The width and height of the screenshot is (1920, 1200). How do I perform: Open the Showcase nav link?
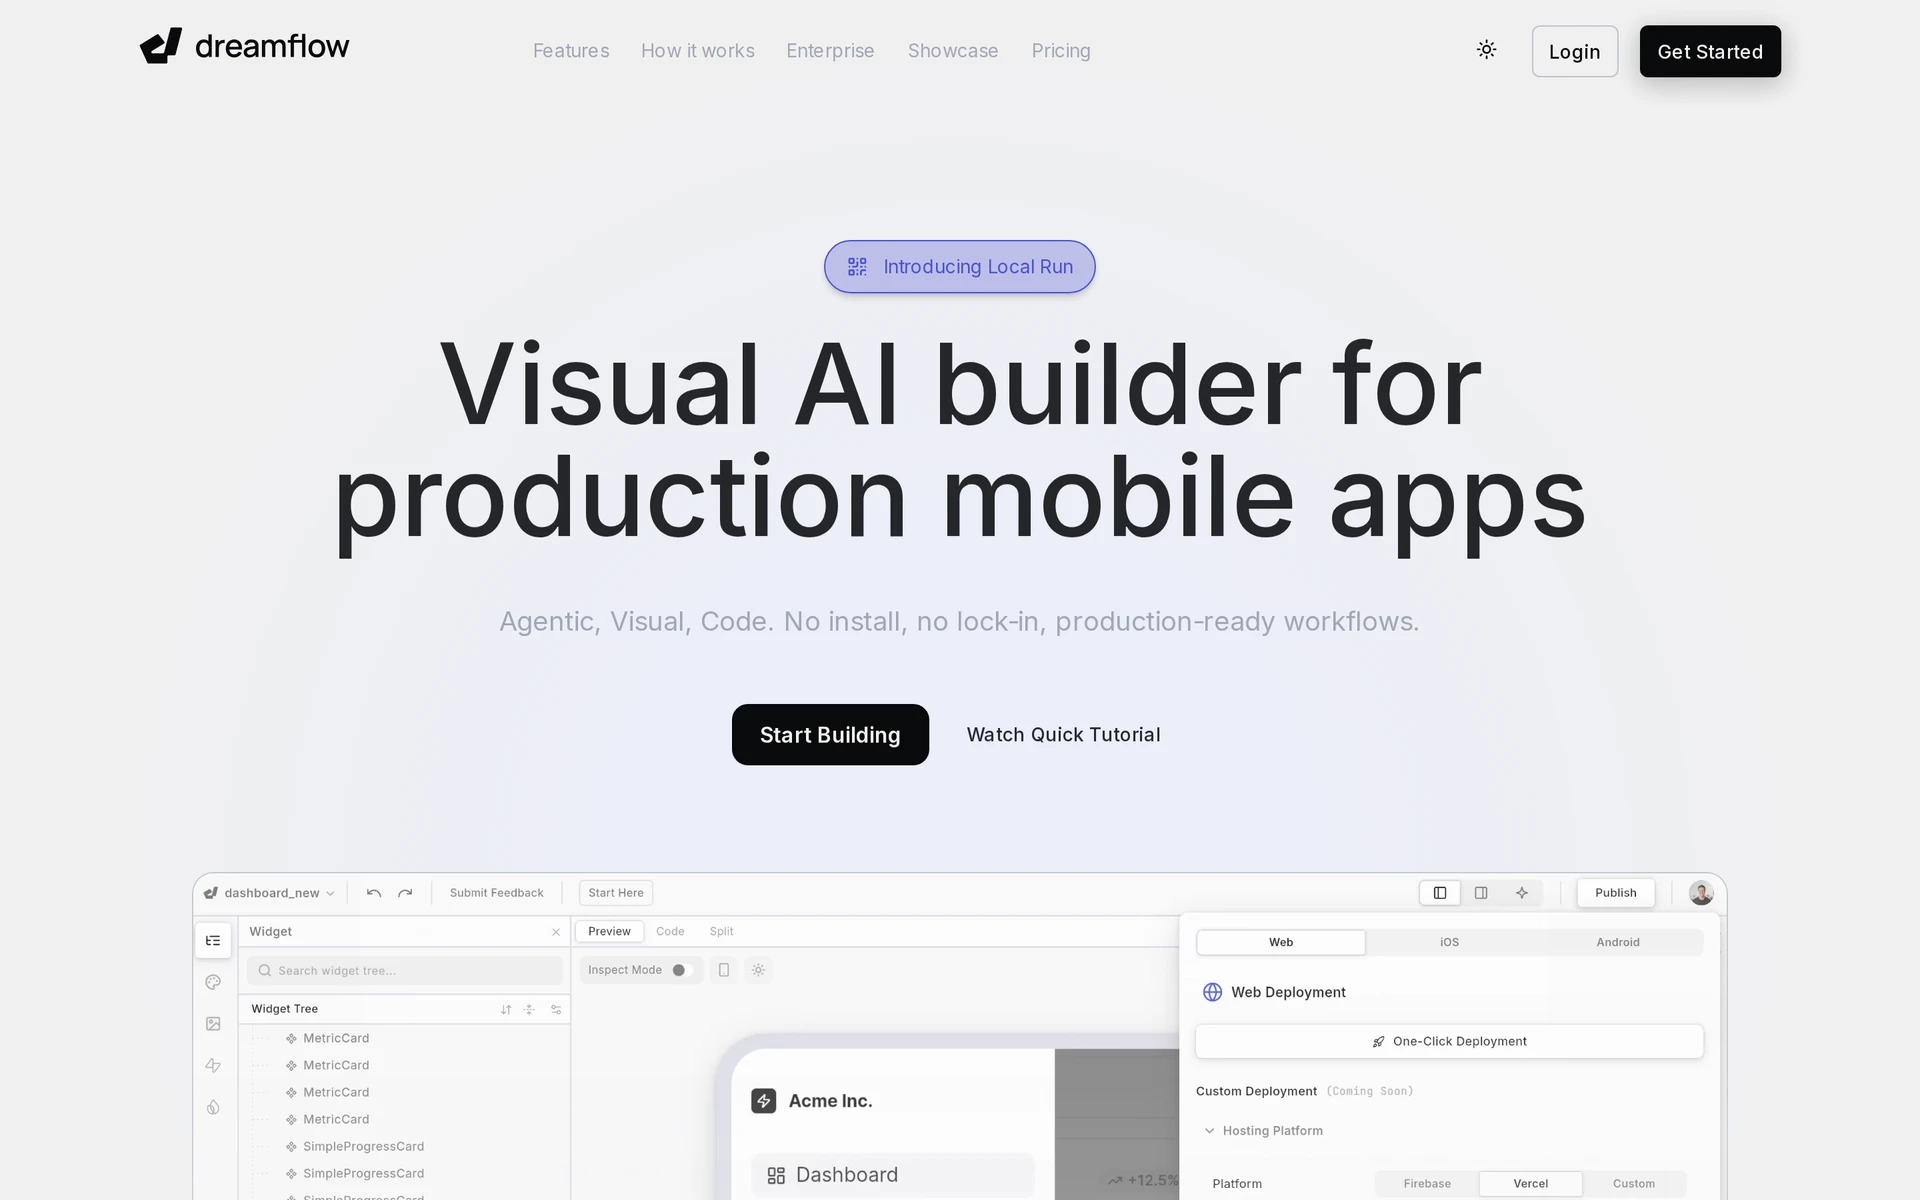pyautogui.click(x=953, y=51)
